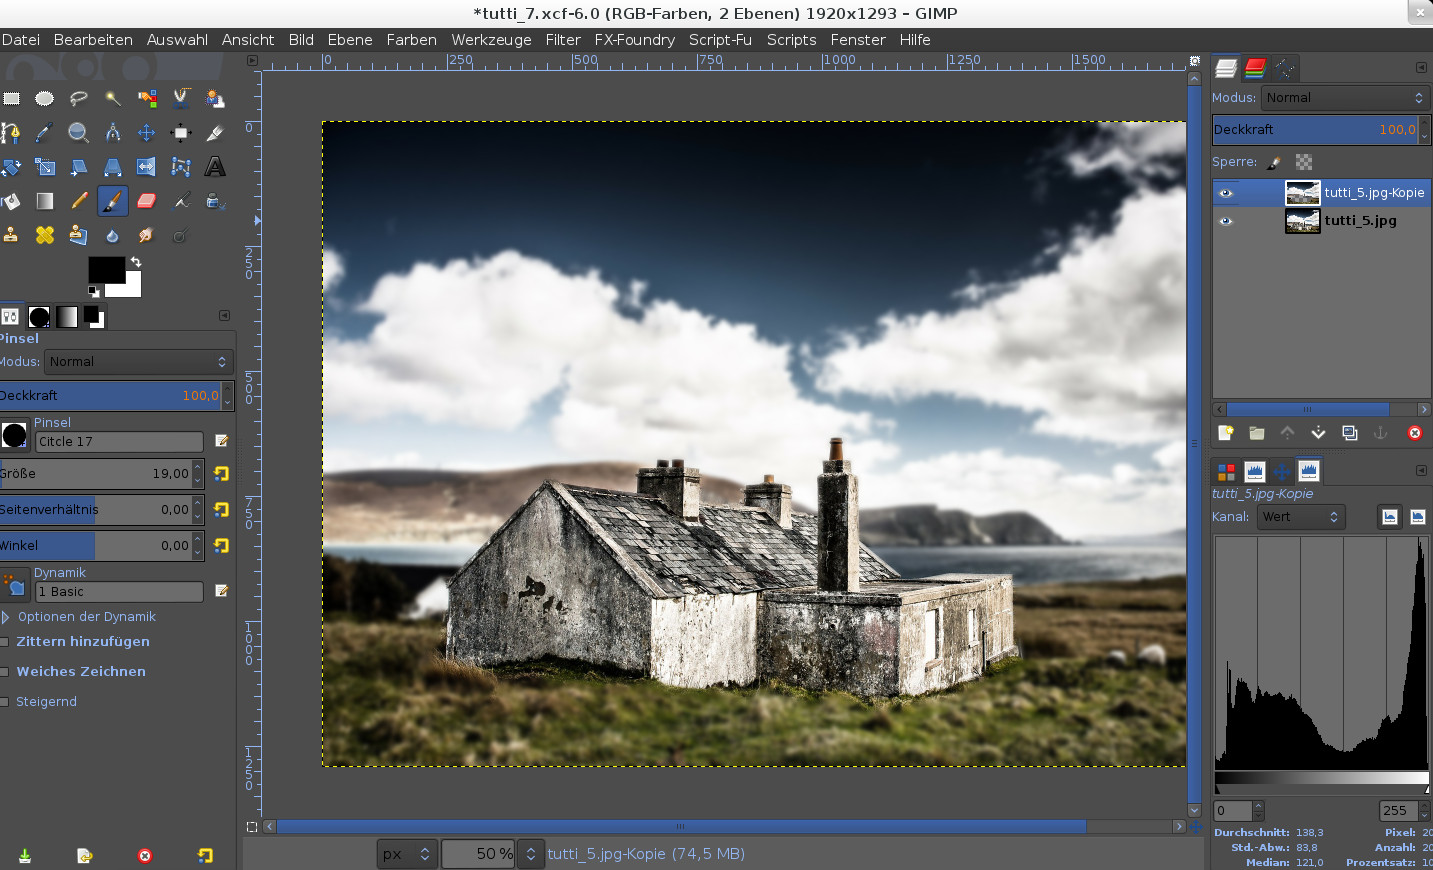Select the Eraser tool in the toolbox
Viewport: 1433px width, 870px height.
point(146,201)
